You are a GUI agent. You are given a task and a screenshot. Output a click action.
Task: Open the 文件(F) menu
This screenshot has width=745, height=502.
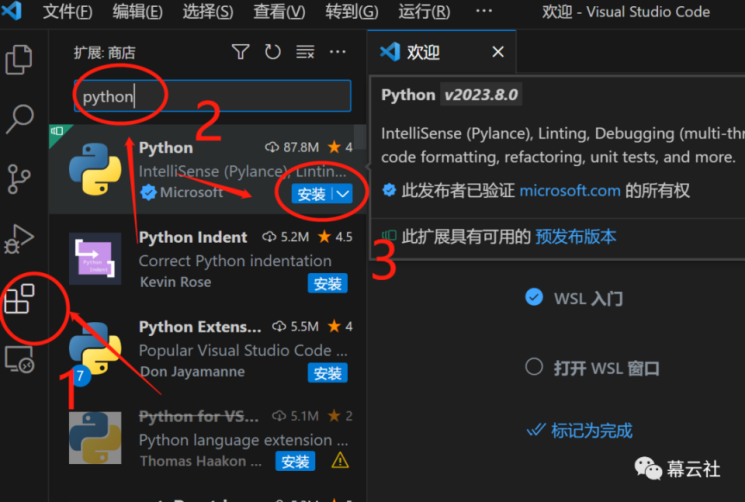pos(67,12)
